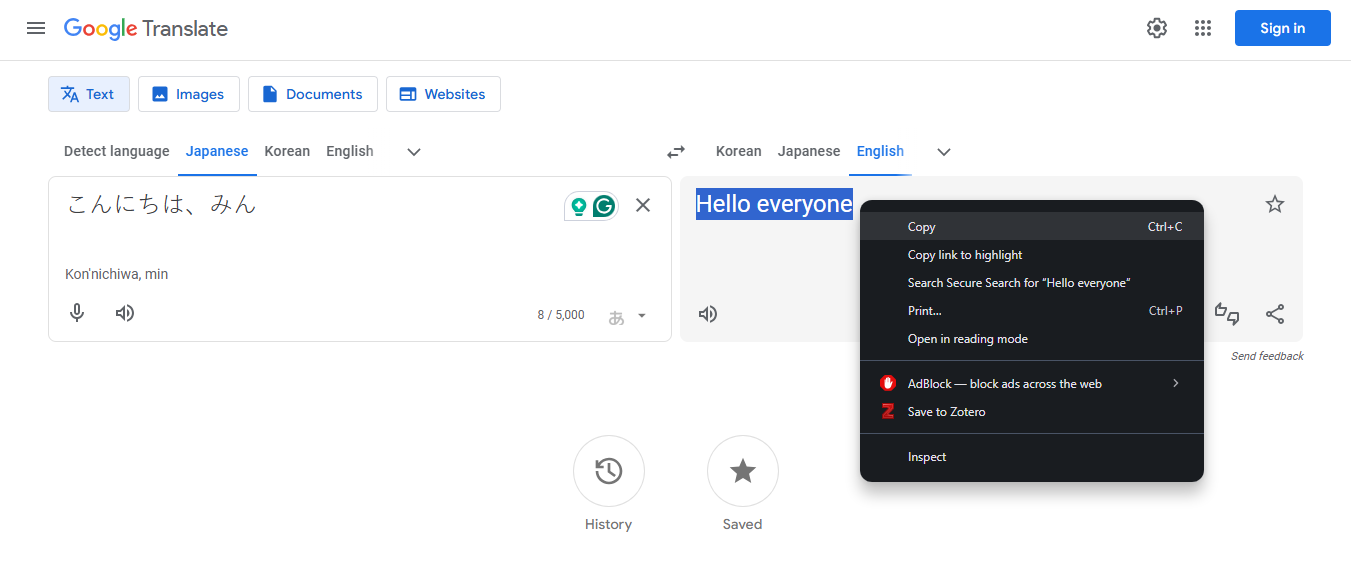Open the share icon for the translation

coord(1275,313)
